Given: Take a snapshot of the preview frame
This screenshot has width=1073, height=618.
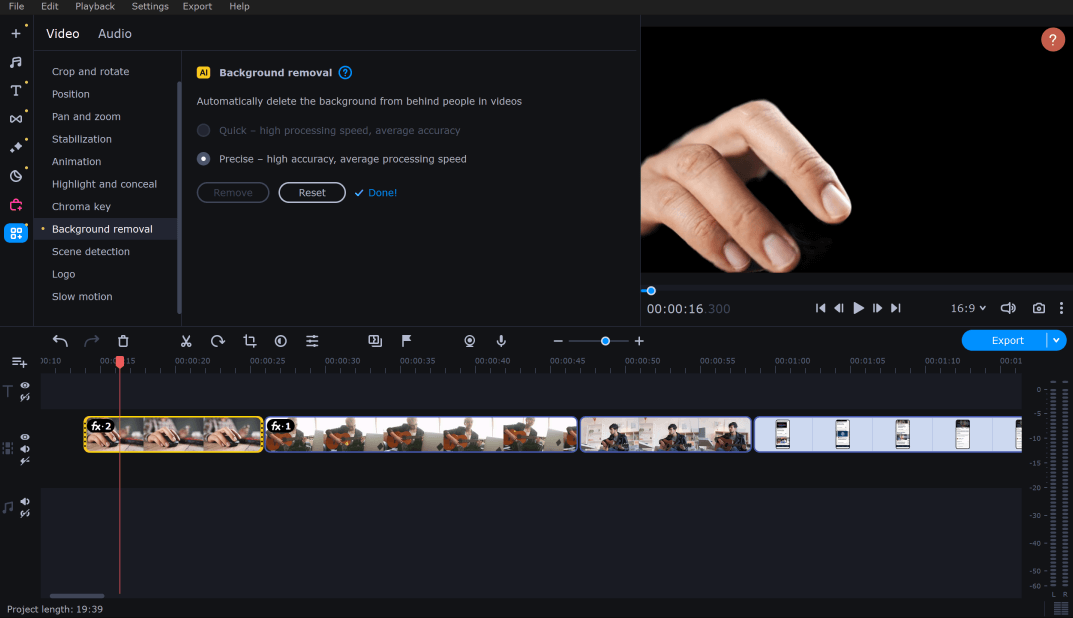Looking at the screenshot, I should pyautogui.click(x=1038, y=308).
